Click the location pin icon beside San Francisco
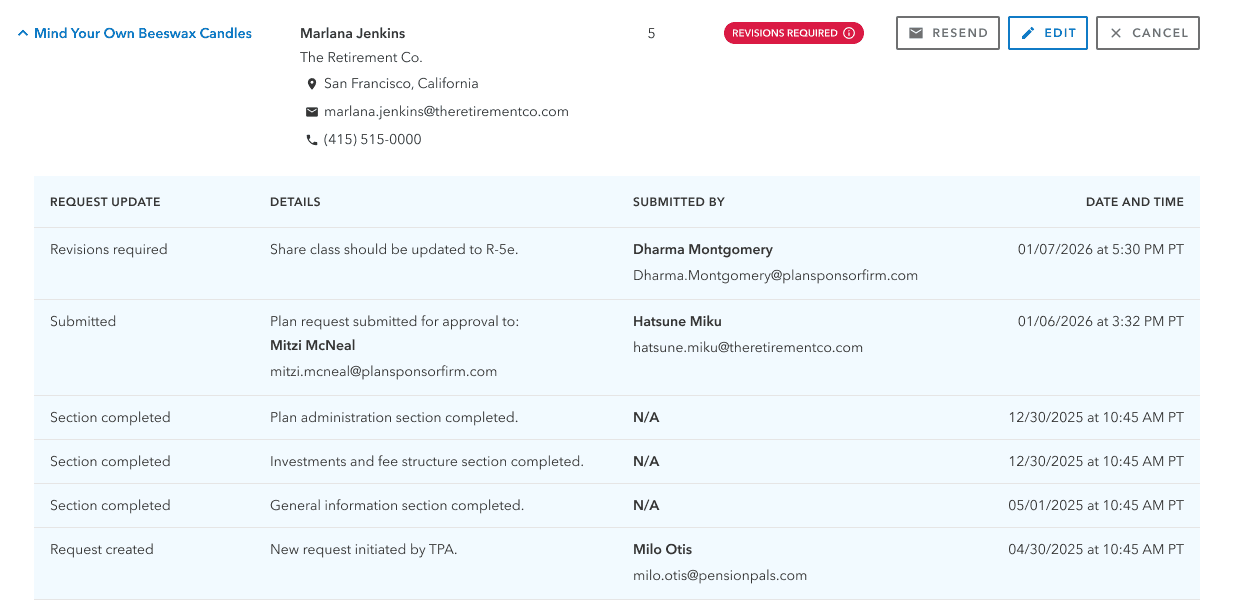The height and width of the screenshot is (616, 1236). coord(312,84)
